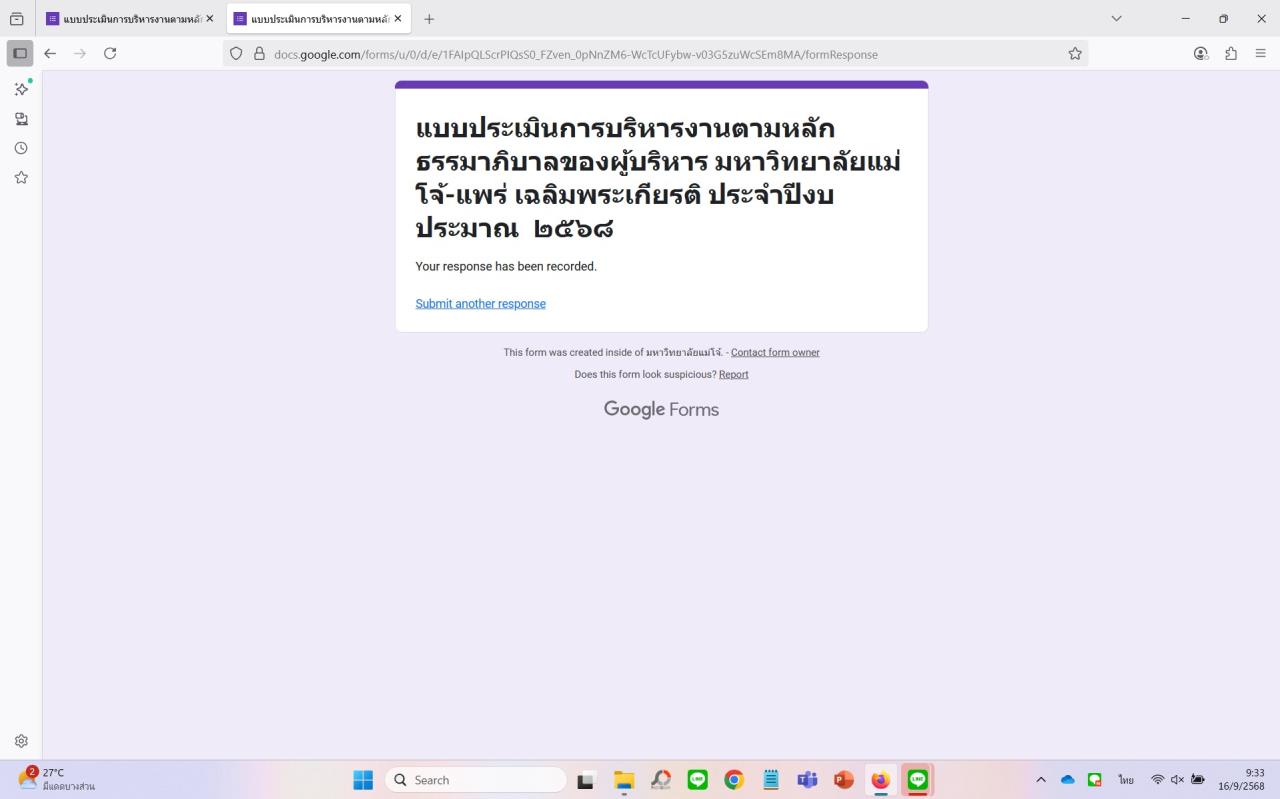Screen dimensions: 1280x799
Task: Click the Report link
Action: (733, 375)
